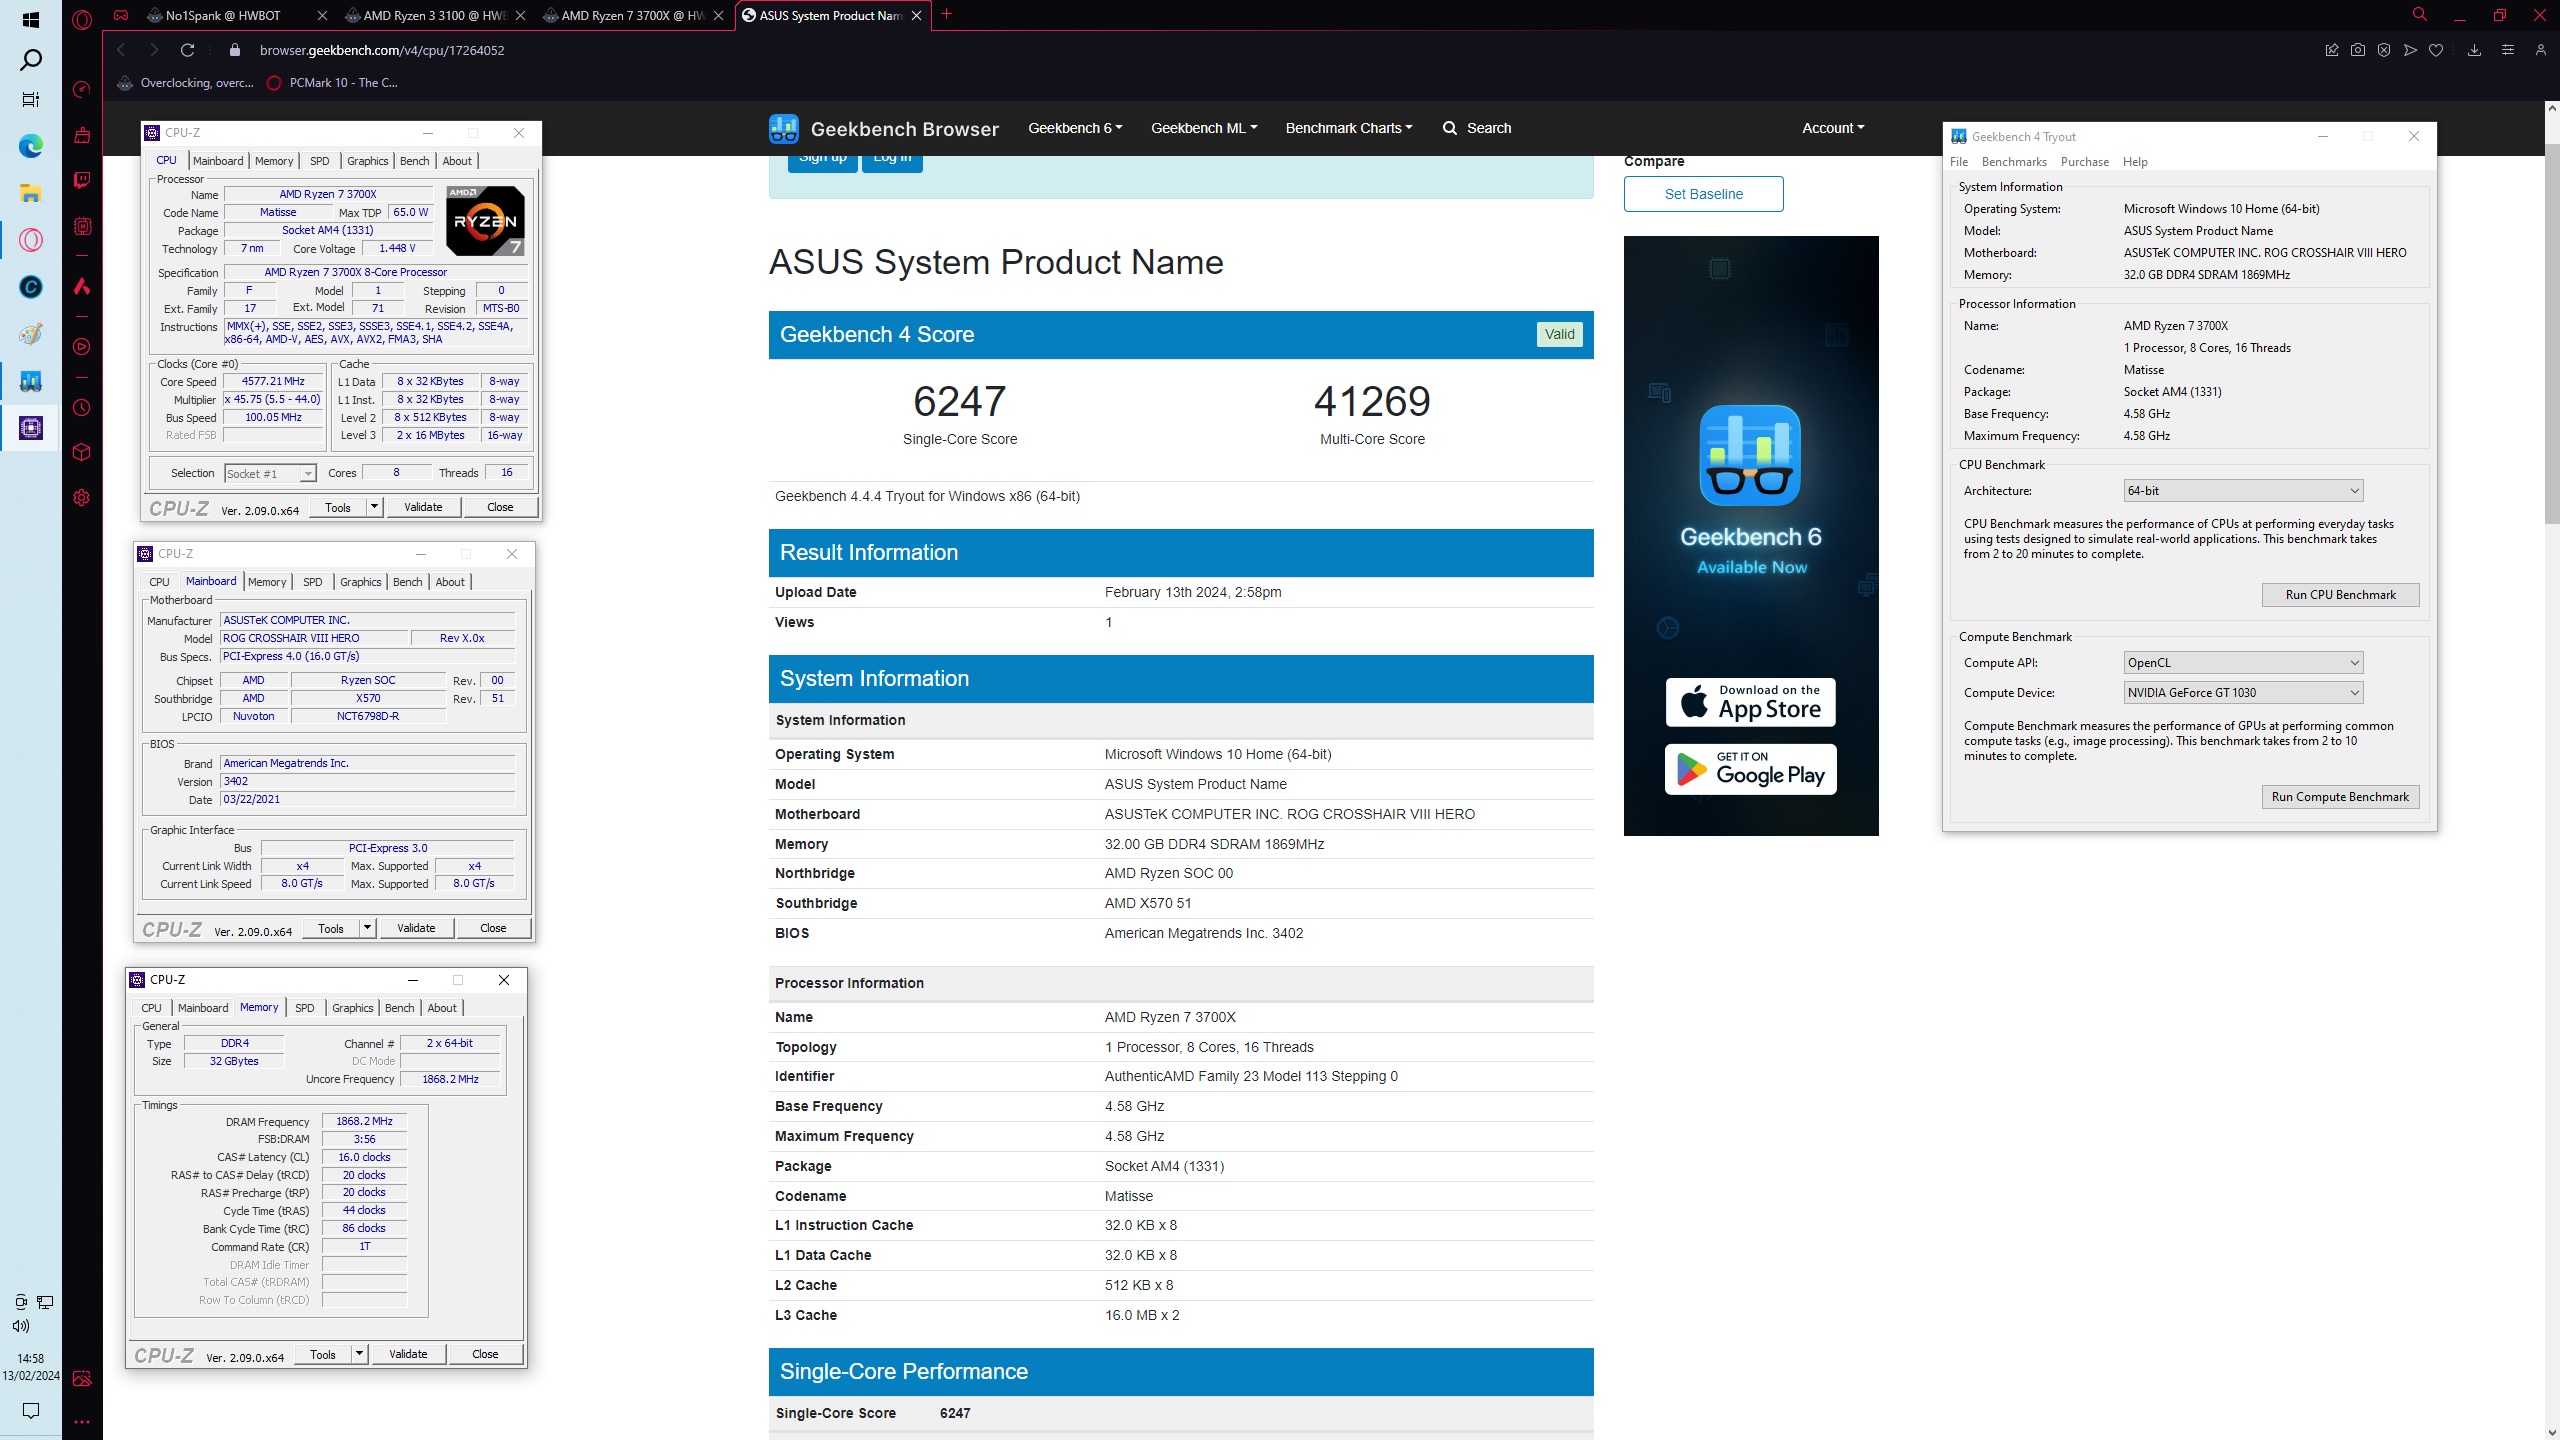Switch to No1Spank @ HWBOT browser tab
The width and height of the screenshot is (2560, 1440).
[x=235, y=15]
